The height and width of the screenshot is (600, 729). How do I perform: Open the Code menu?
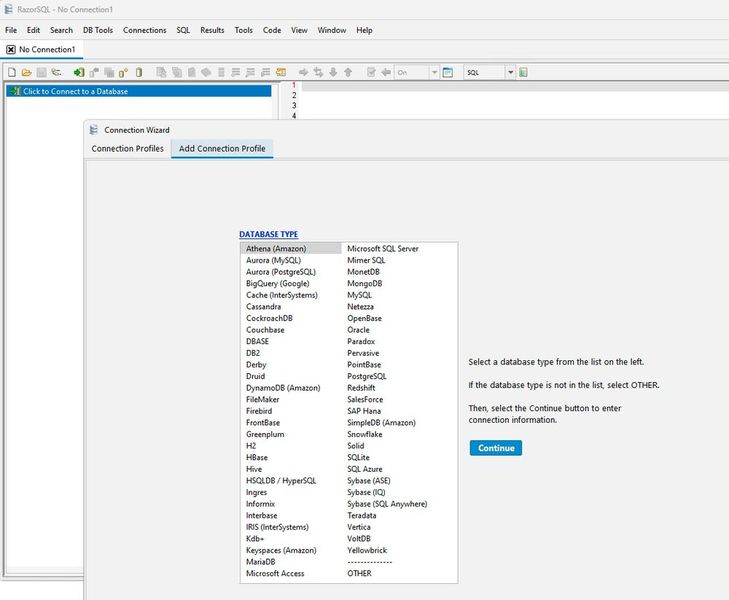tap(272, 30)
